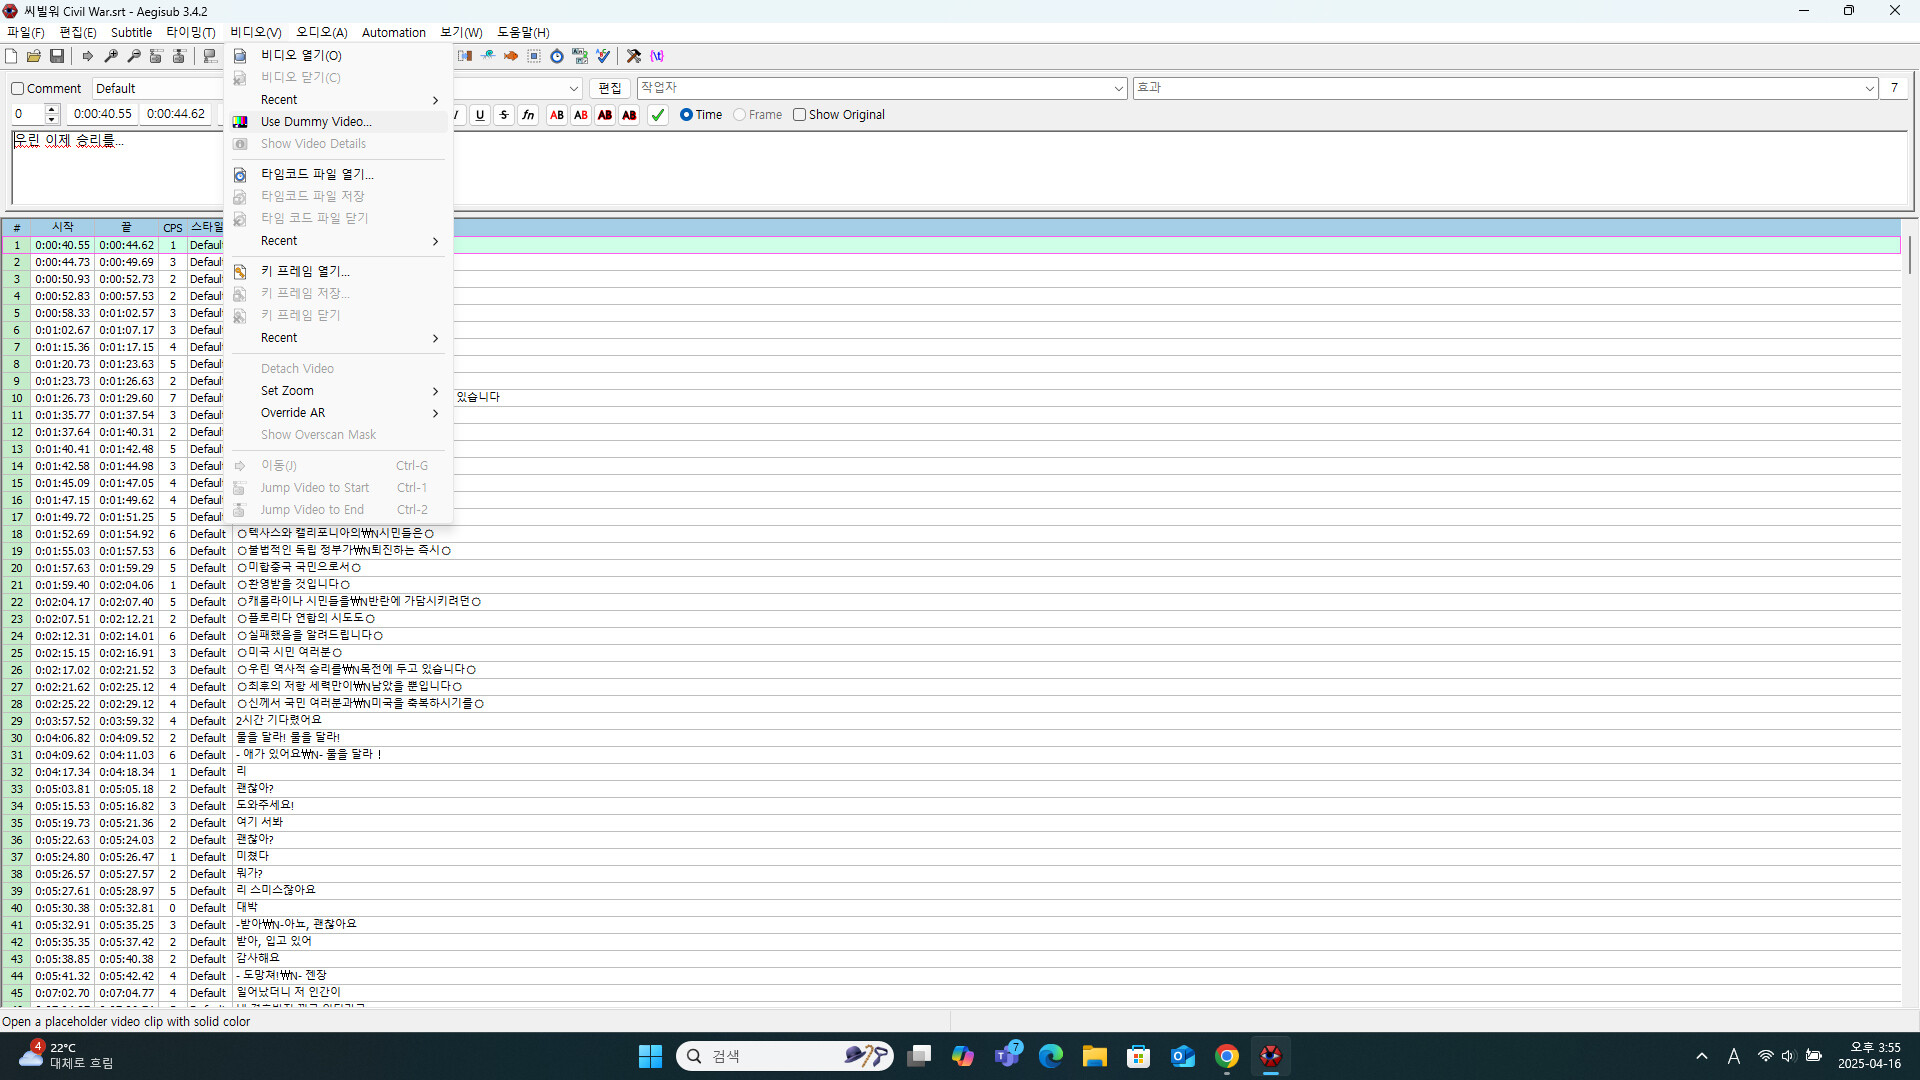Click the 편집 style edit button
Image resolution: width=1920 pixels, height=1080 pixels.
point(609,89)
